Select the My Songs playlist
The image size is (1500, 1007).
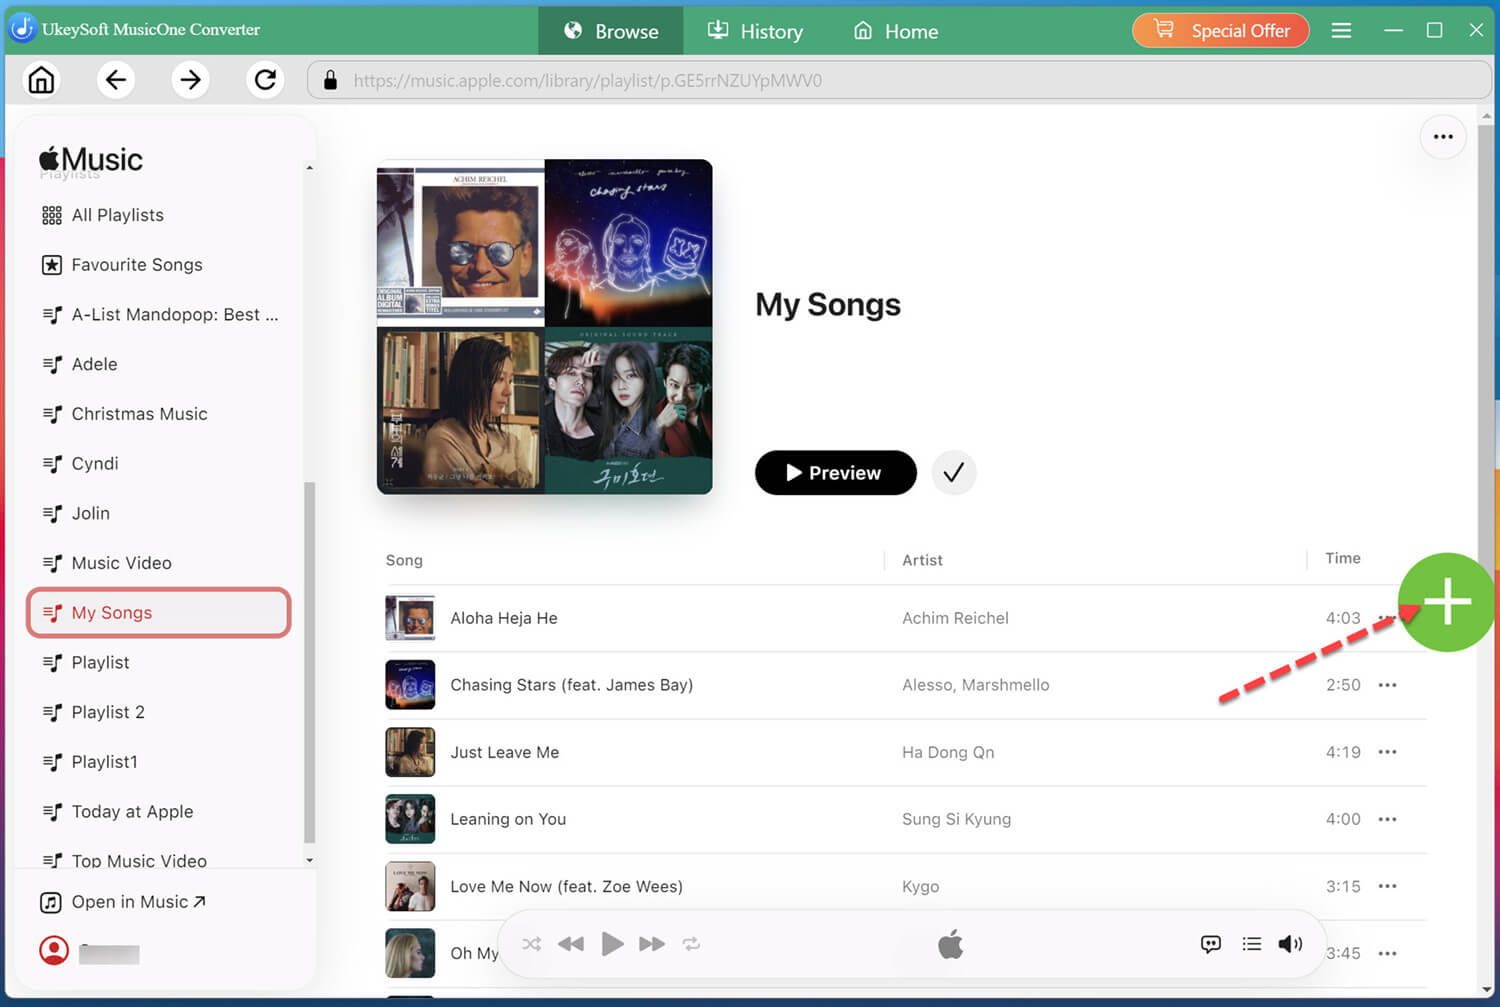tap(160, 613)
